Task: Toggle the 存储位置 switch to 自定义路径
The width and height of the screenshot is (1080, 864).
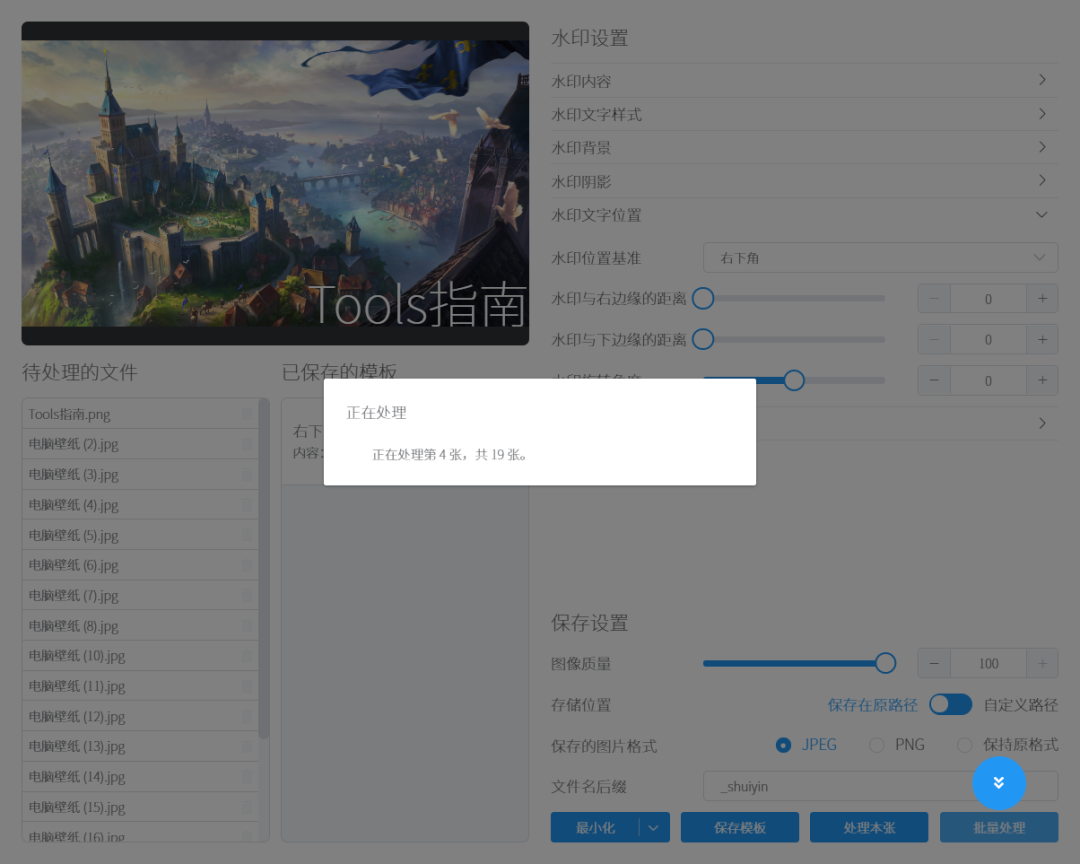Action: click(x=951, y=704)
